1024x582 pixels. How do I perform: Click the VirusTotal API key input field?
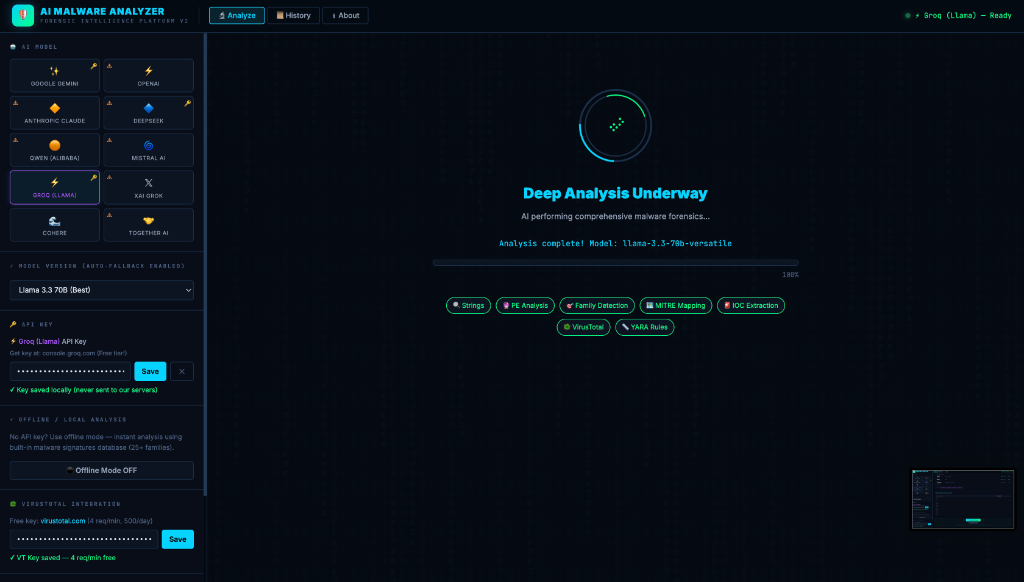pyautogui.click(x=84, y=539)
